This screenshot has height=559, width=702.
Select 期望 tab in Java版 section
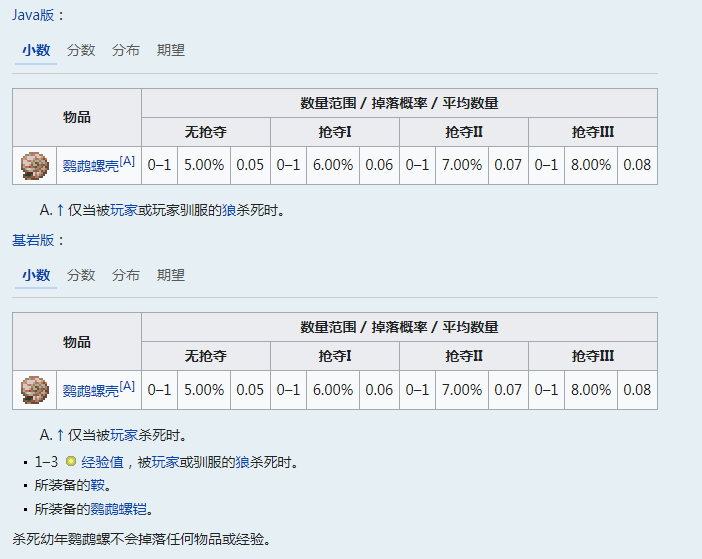pyautogui.click(x=171, y=50)
